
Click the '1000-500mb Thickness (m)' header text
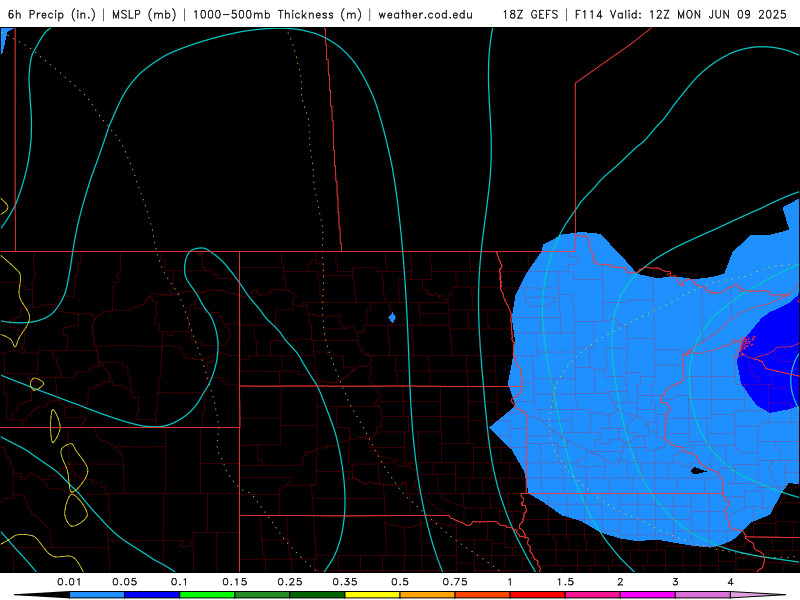click(x=277, y=15)
